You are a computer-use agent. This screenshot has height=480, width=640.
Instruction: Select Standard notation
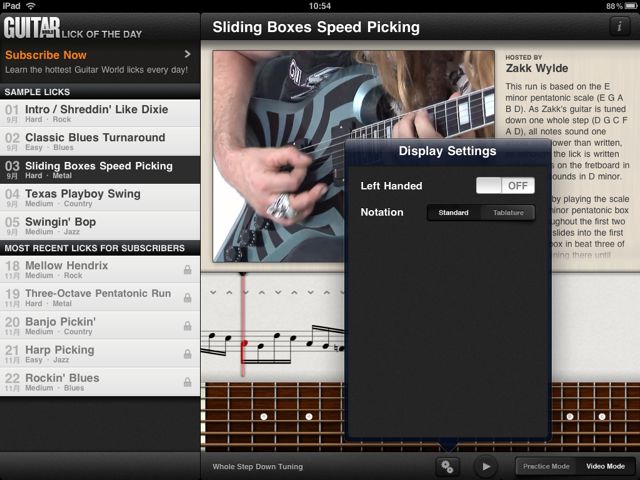pyautogui.click(x=453, y=213)
